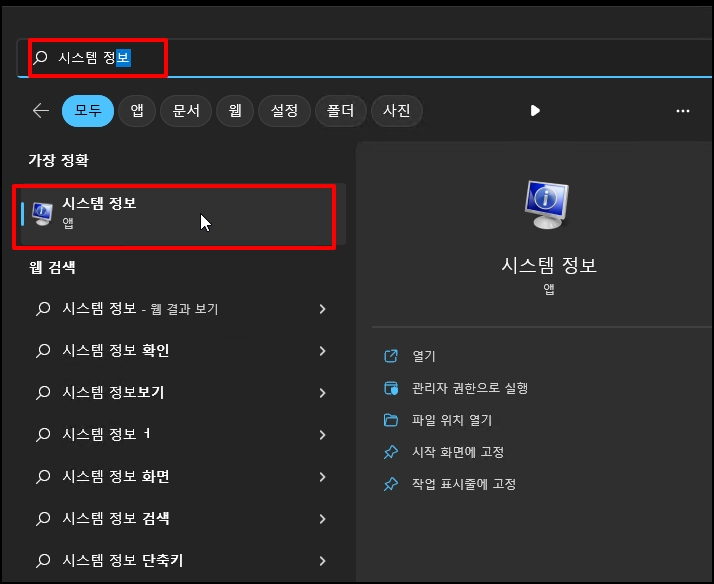Screen dimensions: 714x584
Task: Open the 설정 filter tab
Action: [x=284, y=111]
